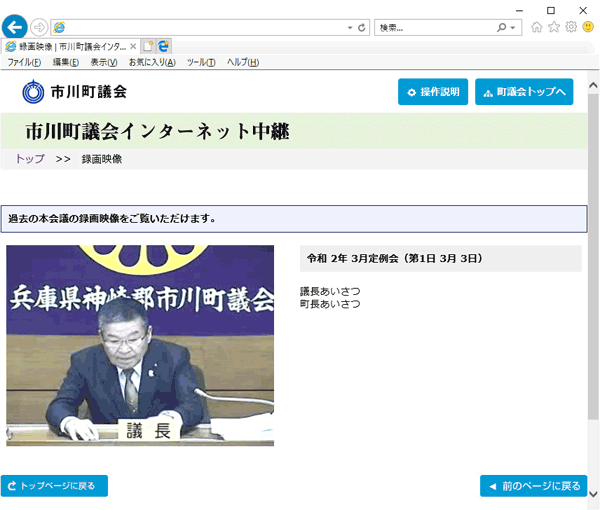The width and height of the screenshot is (600, 510).
Task: Refresh the page with the reload icon
Action: (x=362, y=28)
